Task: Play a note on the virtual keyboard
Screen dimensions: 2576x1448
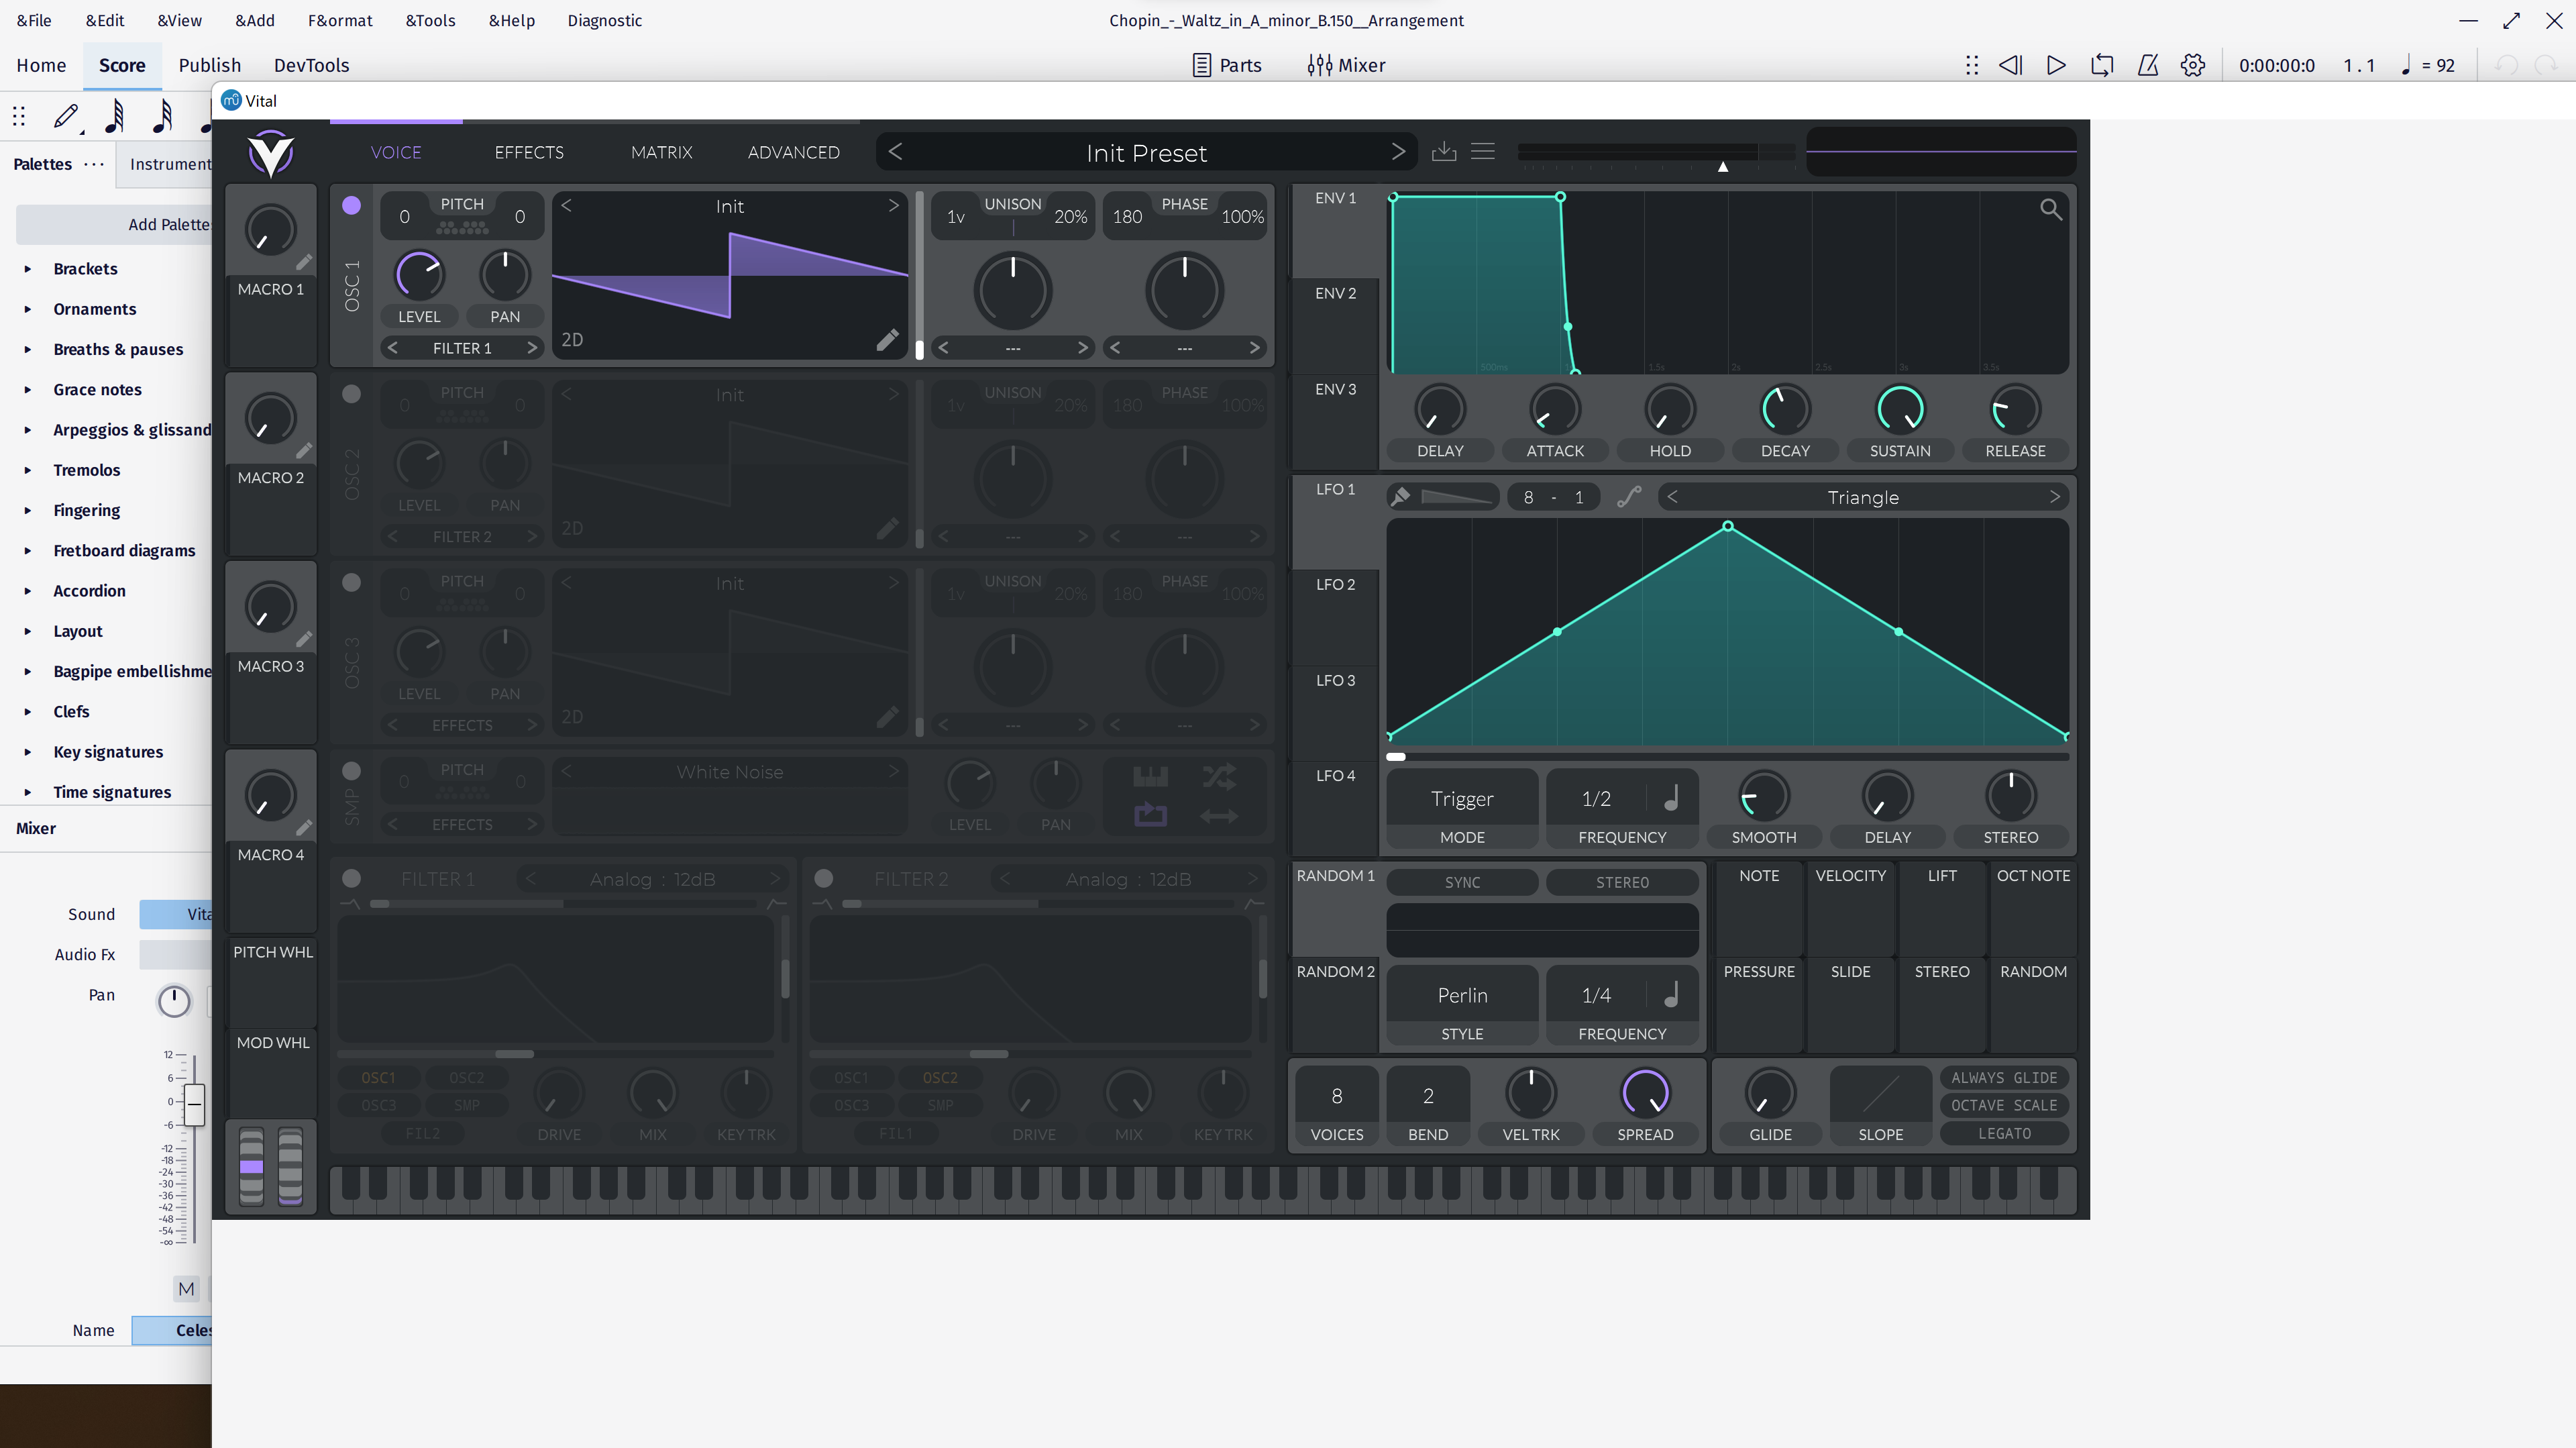Action: (1200, 1195)
